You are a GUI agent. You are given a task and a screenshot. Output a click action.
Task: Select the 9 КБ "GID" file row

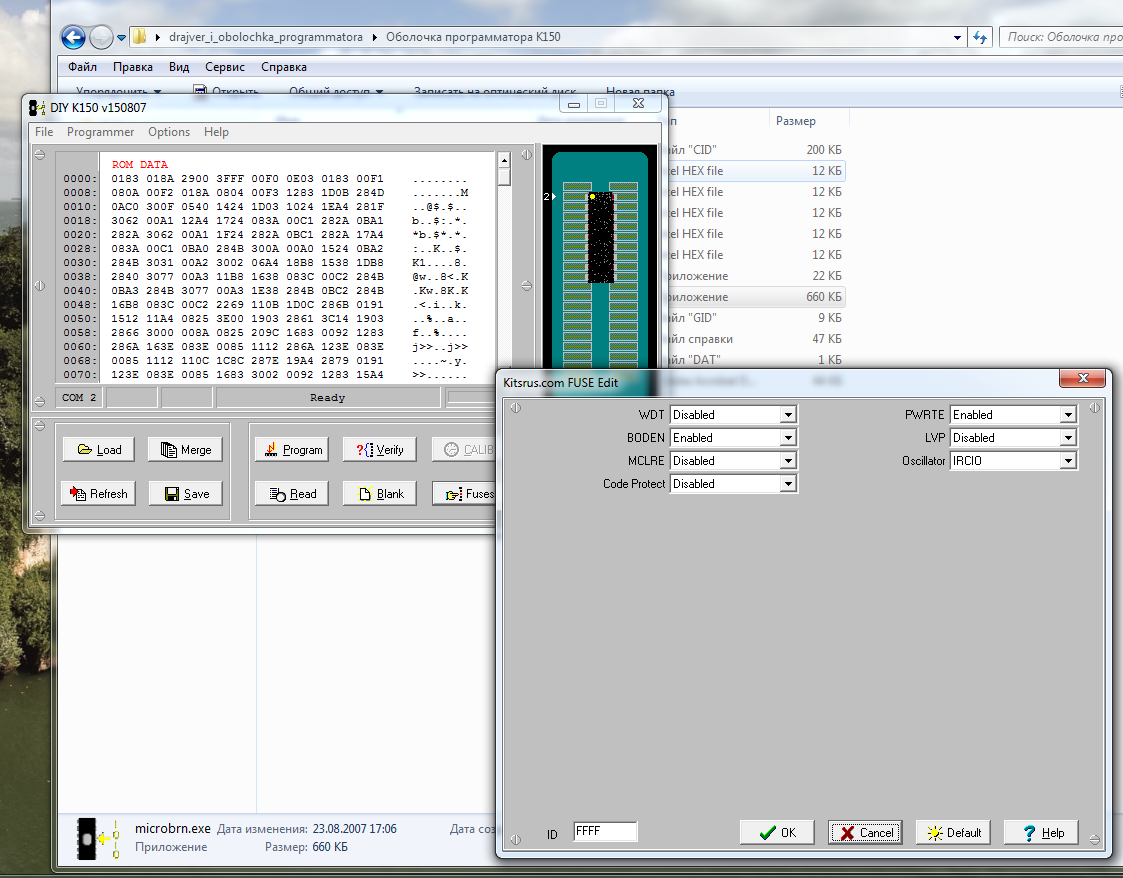[x=756, y=317]
